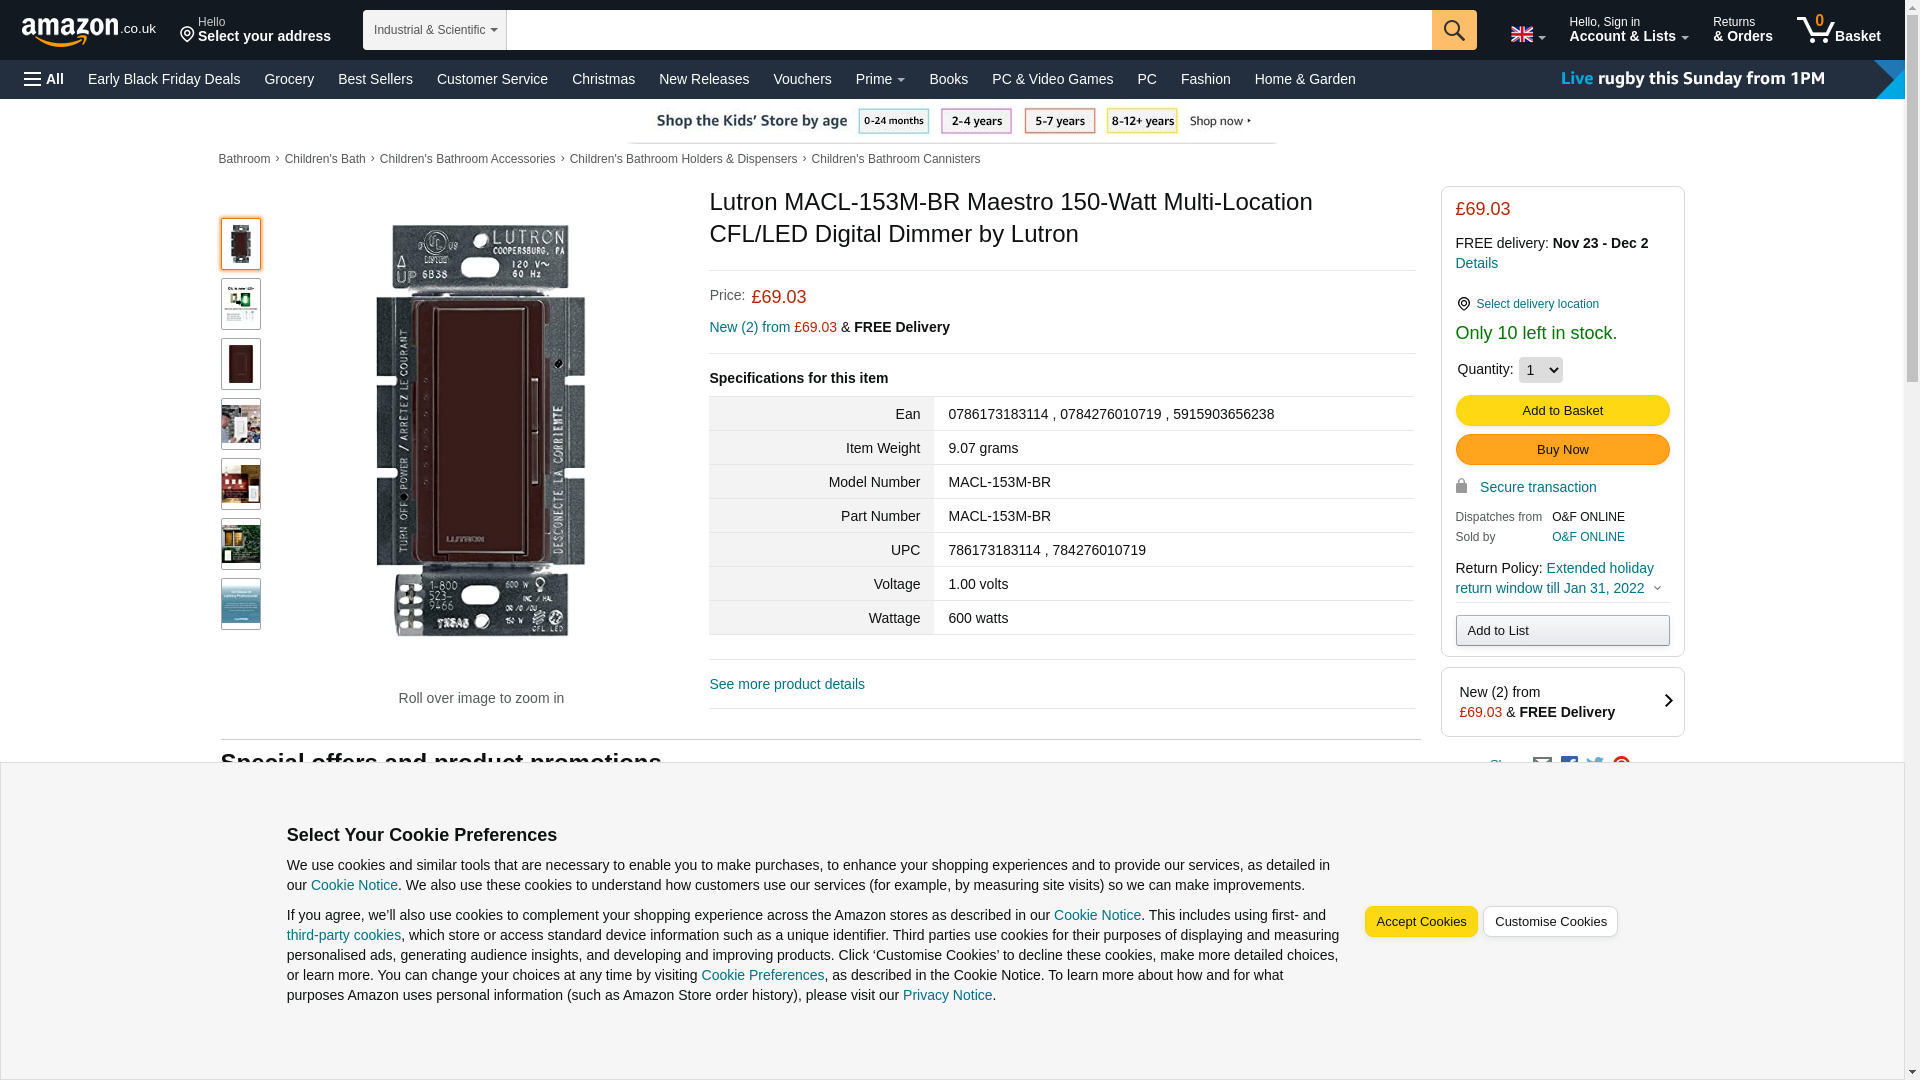
Task: Open the Industrial & Scientific search category dropdown
Action: click(x=434, y=30)
